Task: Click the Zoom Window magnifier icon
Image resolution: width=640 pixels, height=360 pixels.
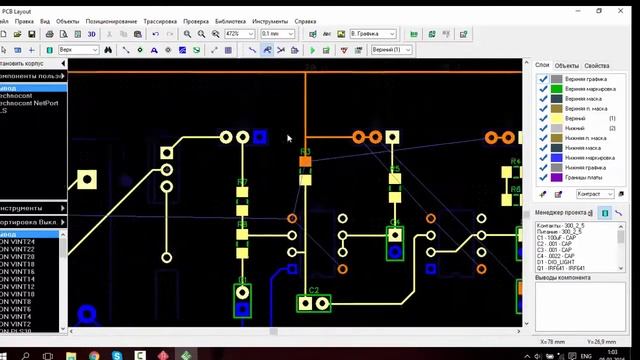Action: pos(216,34)
